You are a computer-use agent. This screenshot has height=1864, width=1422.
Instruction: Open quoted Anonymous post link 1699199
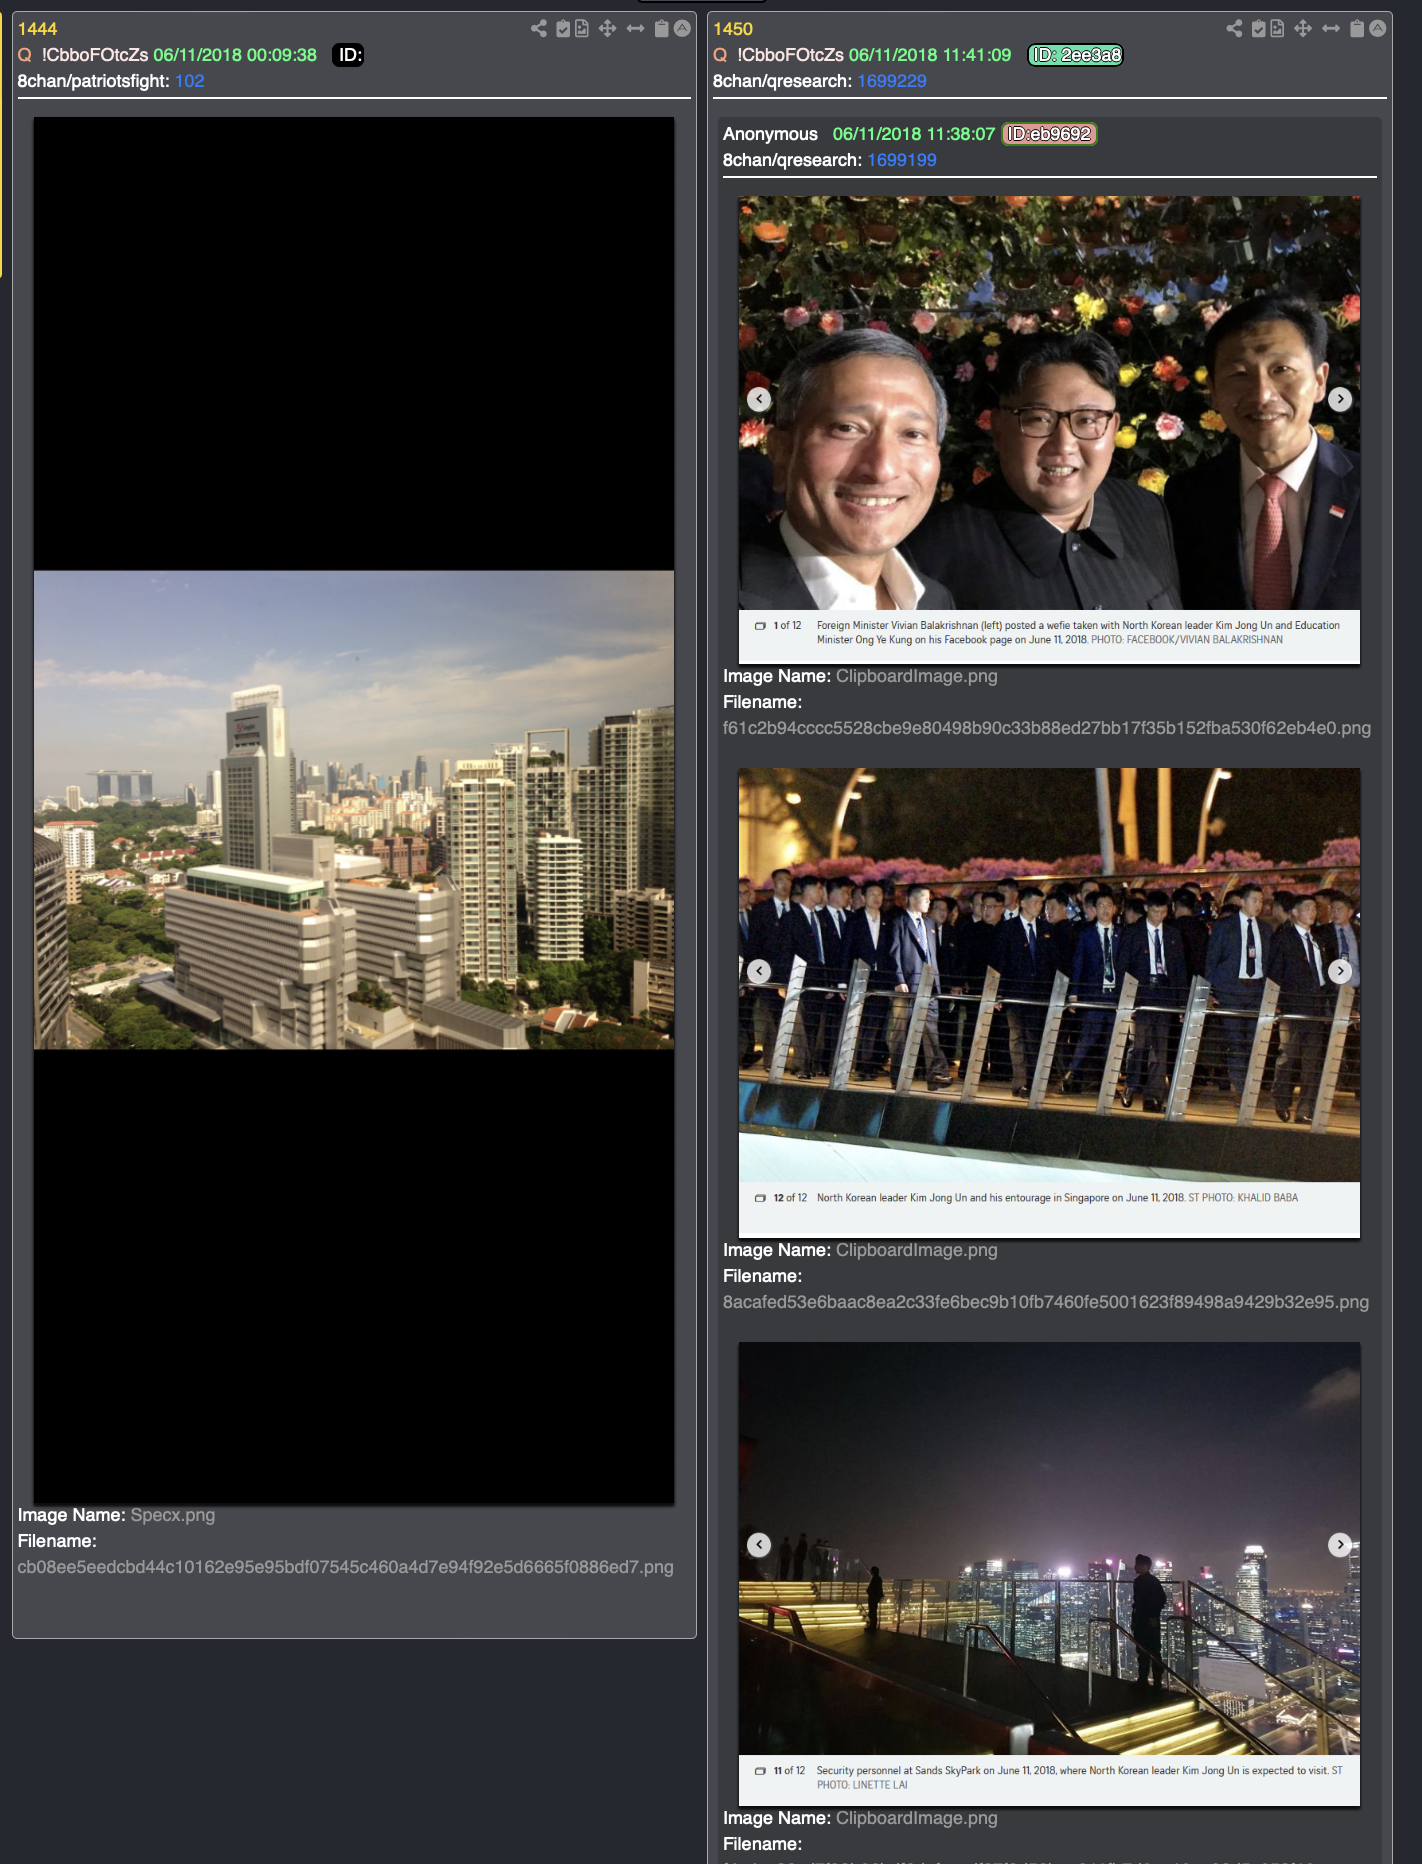click(x=902, y=160)
